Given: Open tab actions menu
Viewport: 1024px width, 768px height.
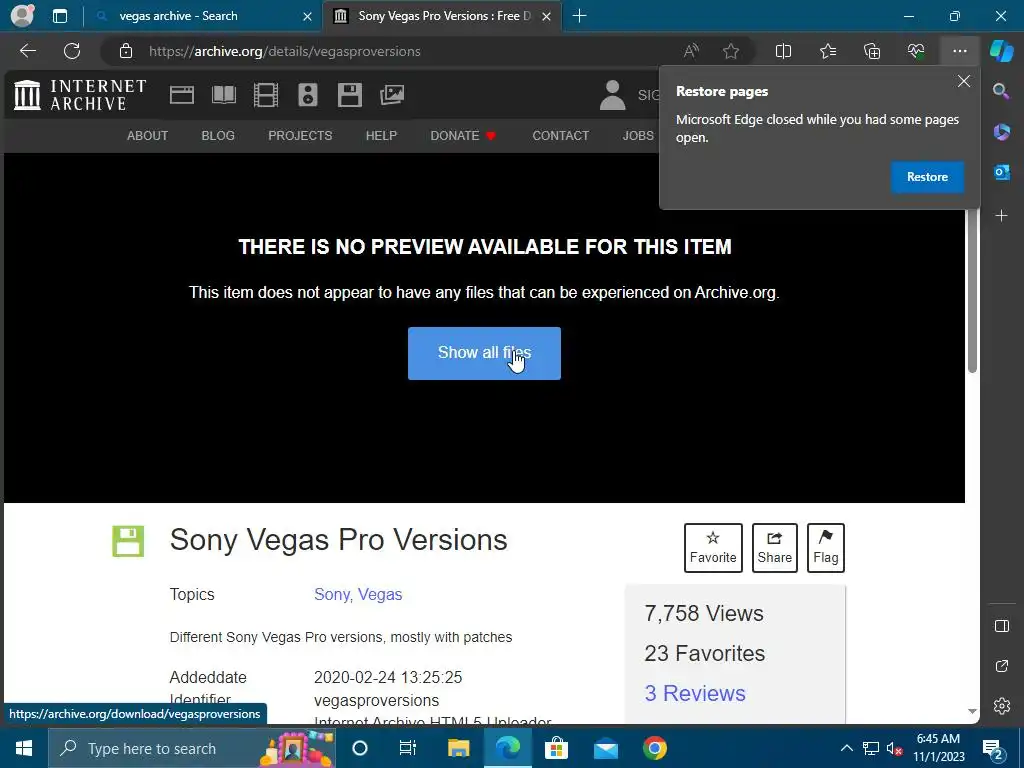Looking at the screenshot, I should [60, 16].
